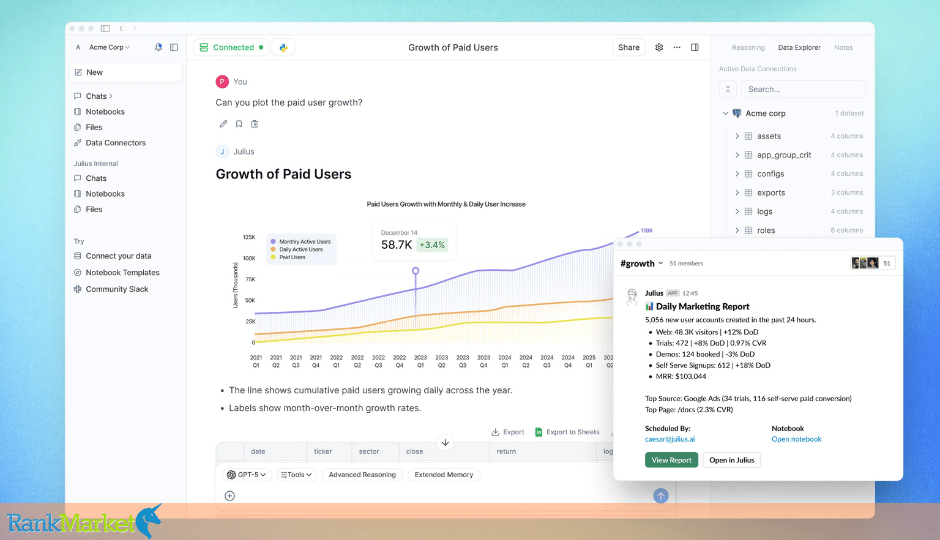Click the Share button
Viewport: 940px width, 540px height.
(x=629, y=47)
